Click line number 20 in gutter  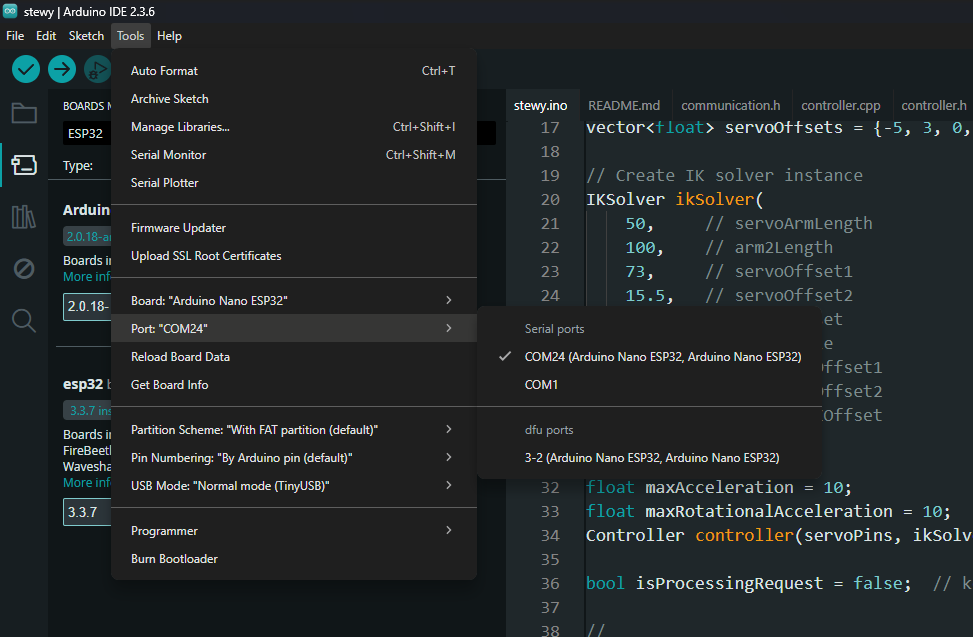pyautogui.click(x=550, y=199)
